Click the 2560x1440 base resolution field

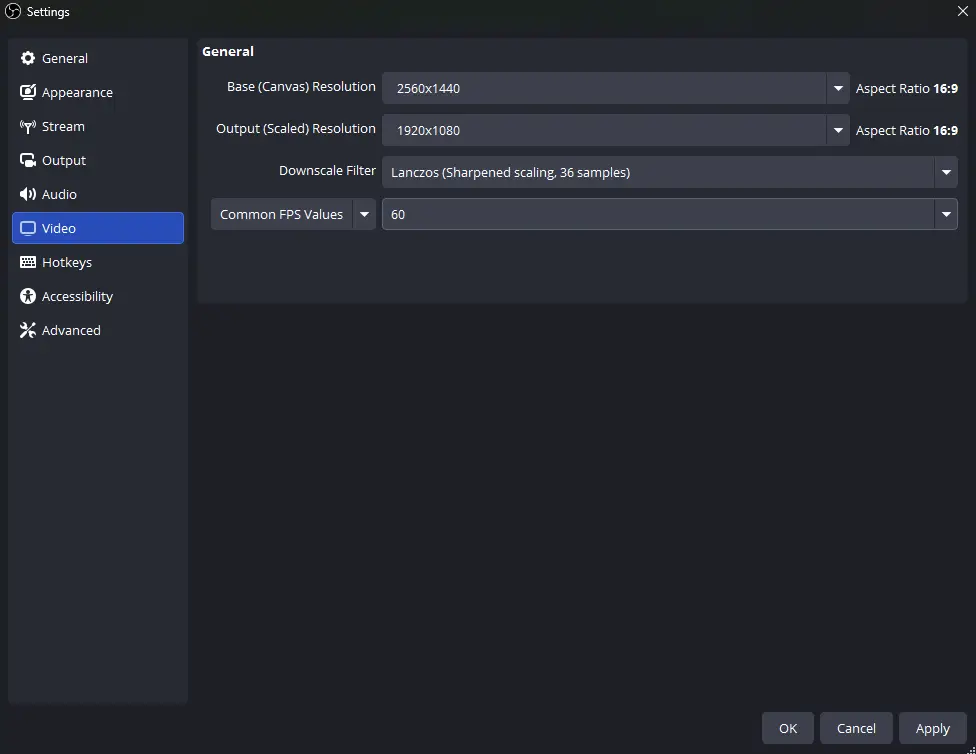click(x=604, y=88)
